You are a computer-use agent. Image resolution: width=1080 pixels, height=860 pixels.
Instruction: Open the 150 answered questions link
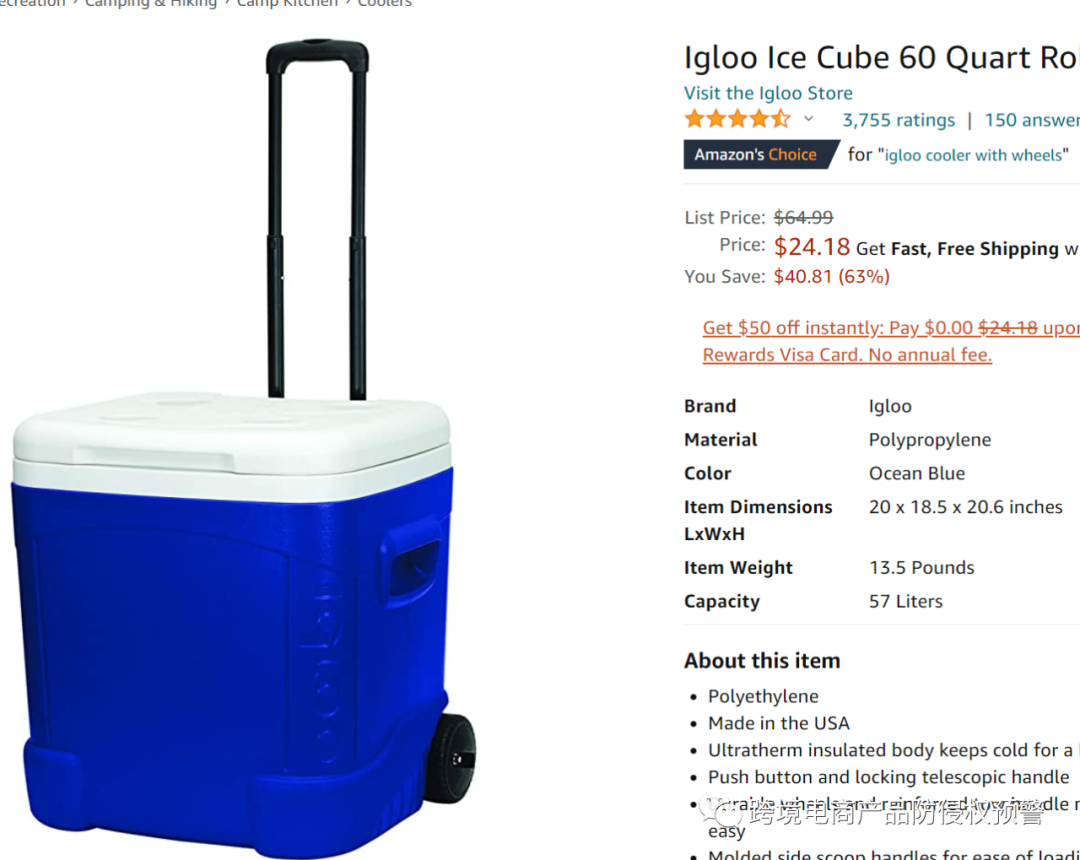[x=1032, y=120]
